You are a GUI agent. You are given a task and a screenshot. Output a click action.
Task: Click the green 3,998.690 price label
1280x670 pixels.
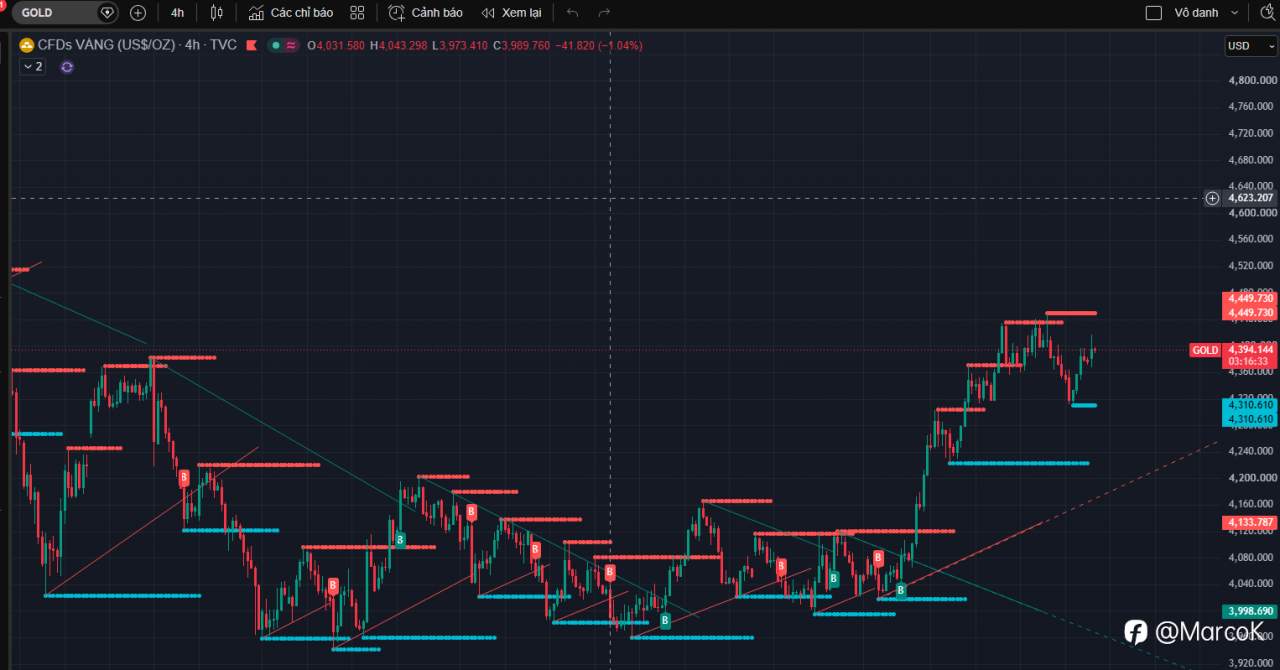coord(1250,610)
